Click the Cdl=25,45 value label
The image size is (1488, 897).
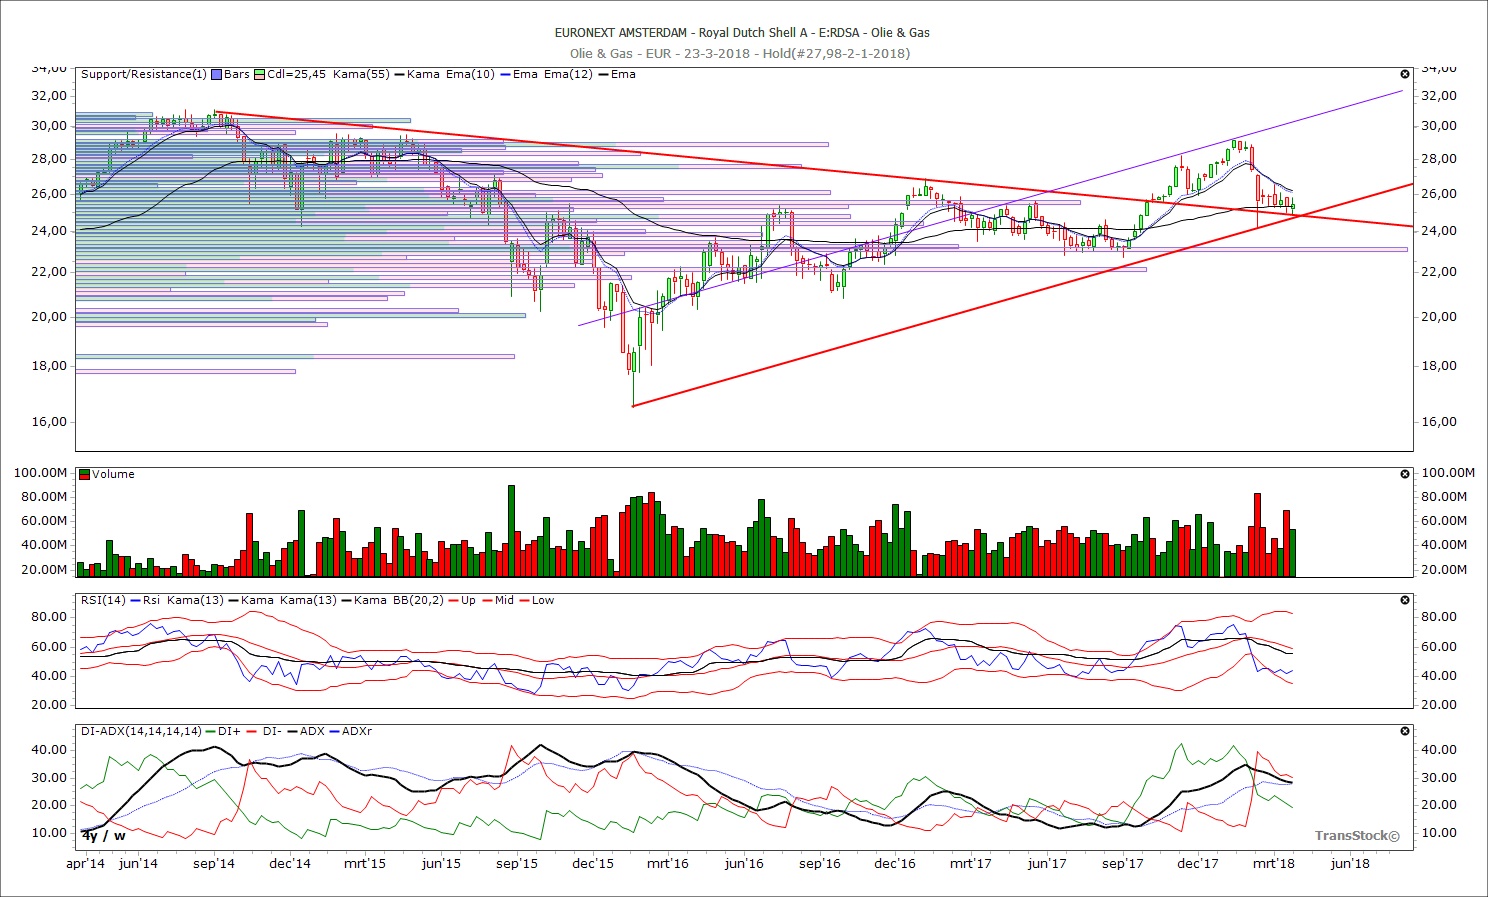point(297,74)
